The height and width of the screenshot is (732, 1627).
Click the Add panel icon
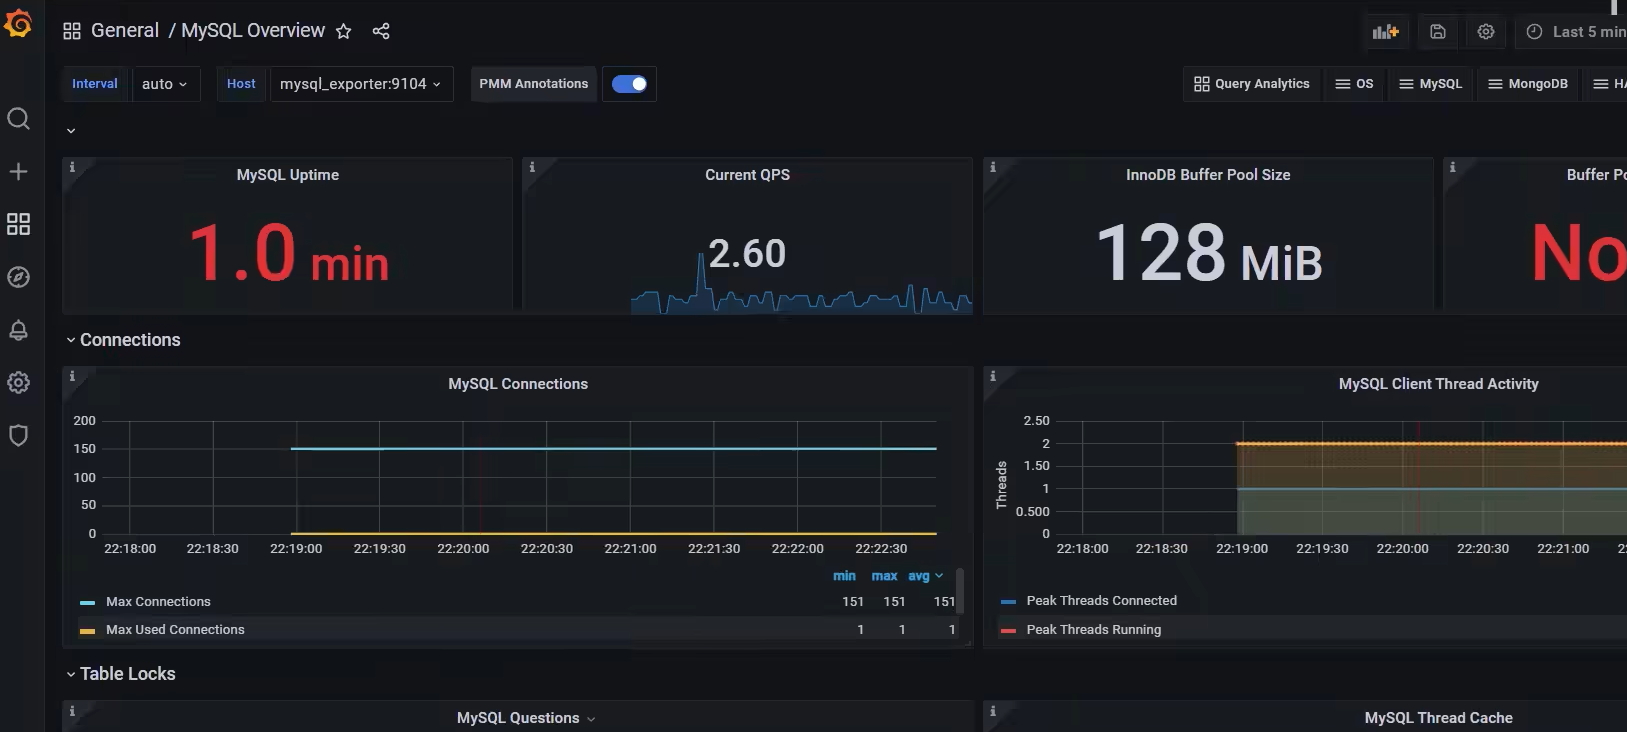[x=1385, y=32]
